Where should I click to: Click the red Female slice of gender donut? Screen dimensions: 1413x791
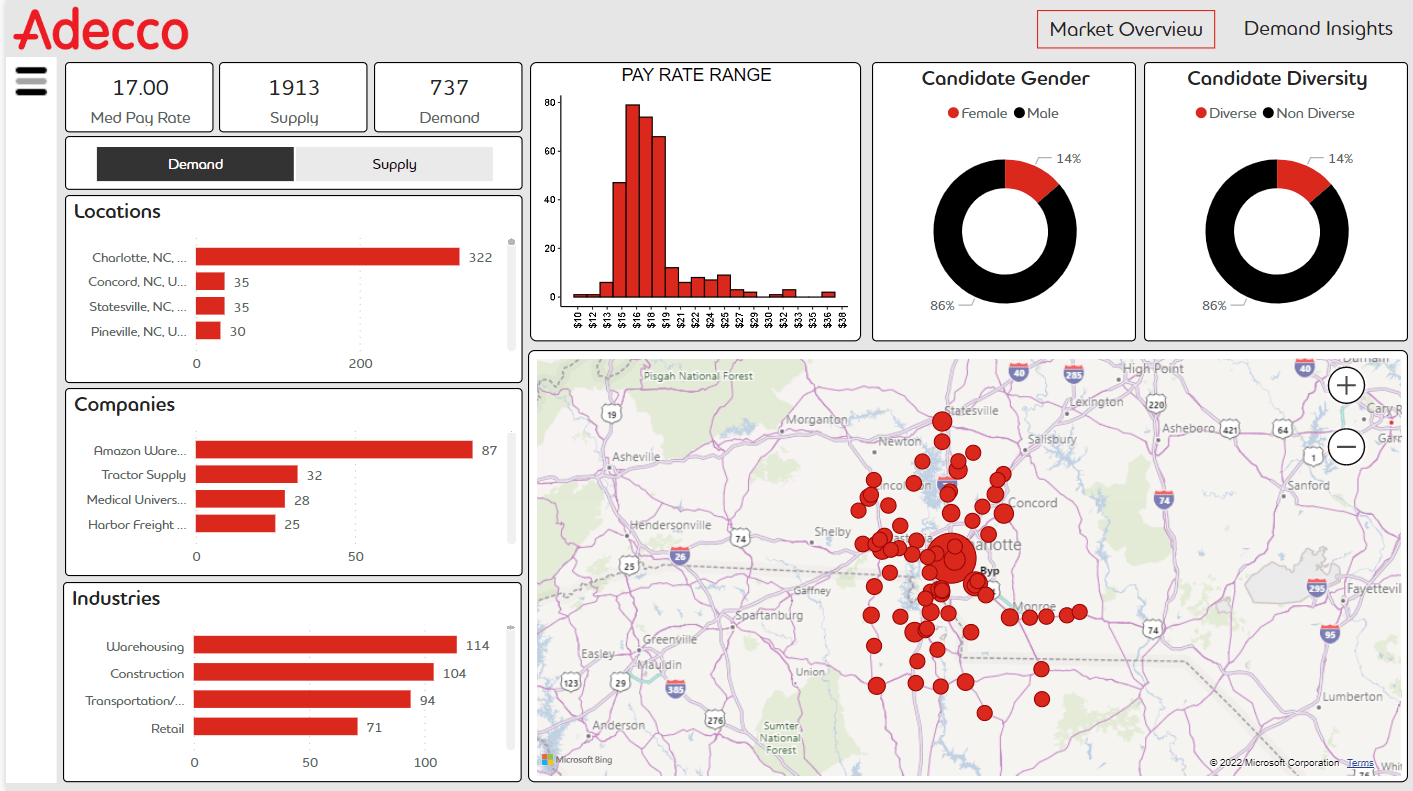tap(1030, 178)
